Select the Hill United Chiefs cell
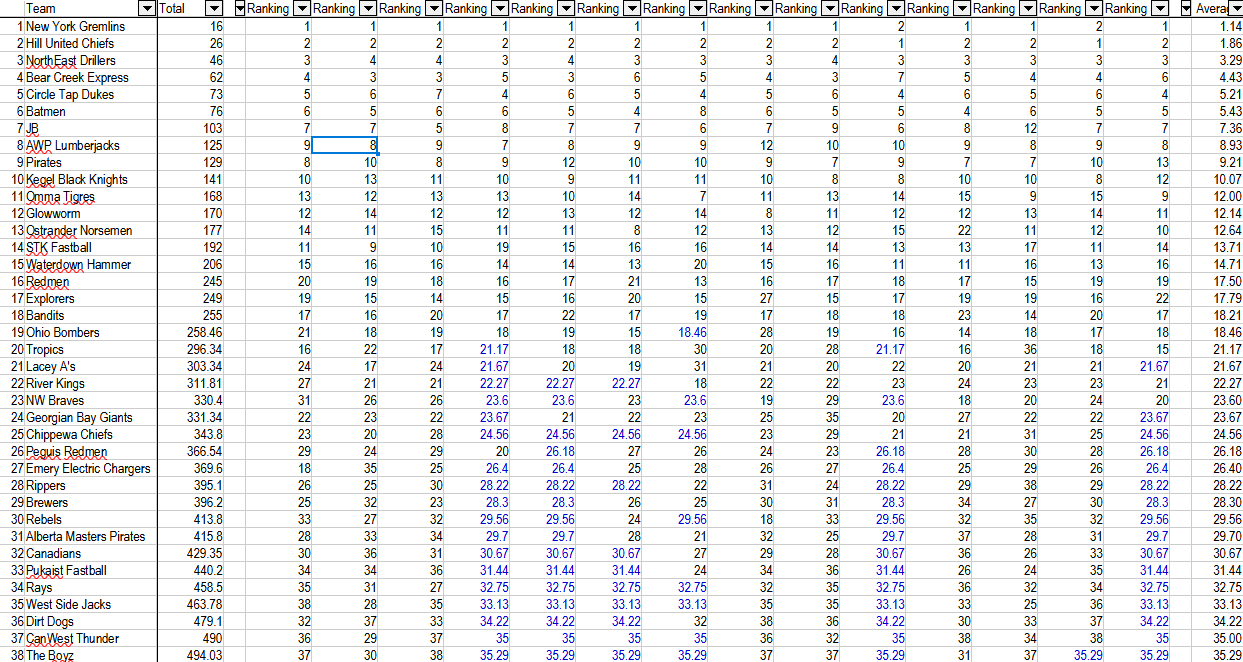The width and height of the screenshot is (1243, 662). [x=70, y=43]
